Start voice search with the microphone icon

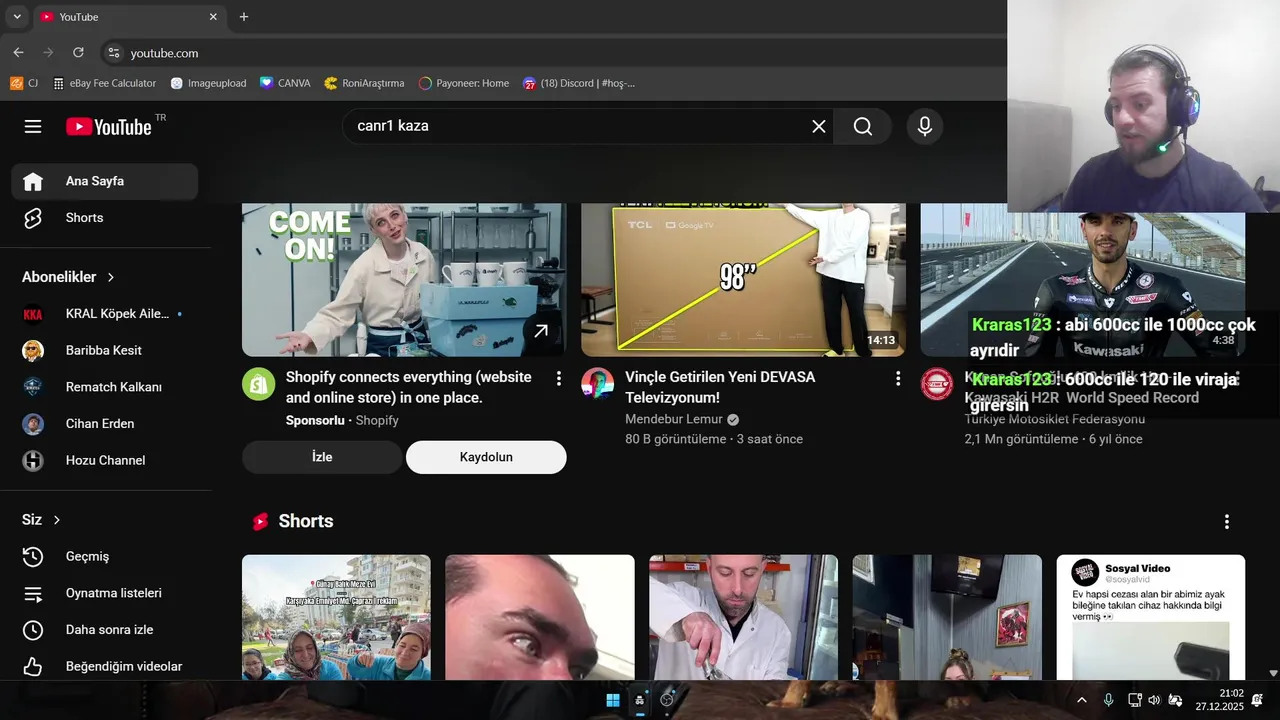925,126
